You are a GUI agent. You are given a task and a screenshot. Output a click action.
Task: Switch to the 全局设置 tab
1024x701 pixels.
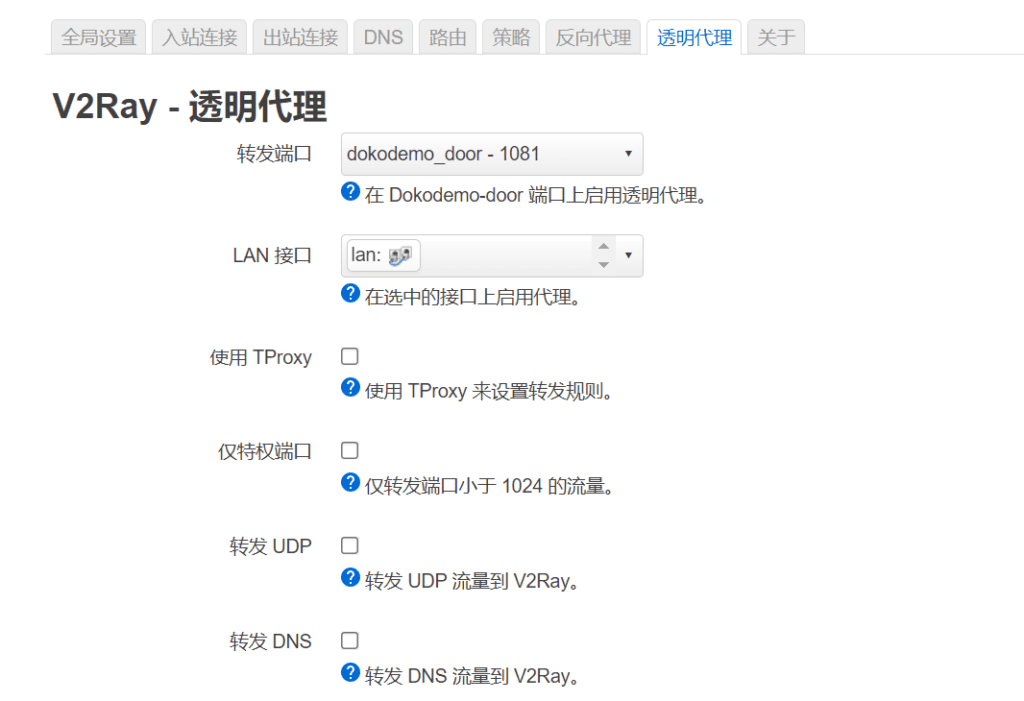pos(97,36)
